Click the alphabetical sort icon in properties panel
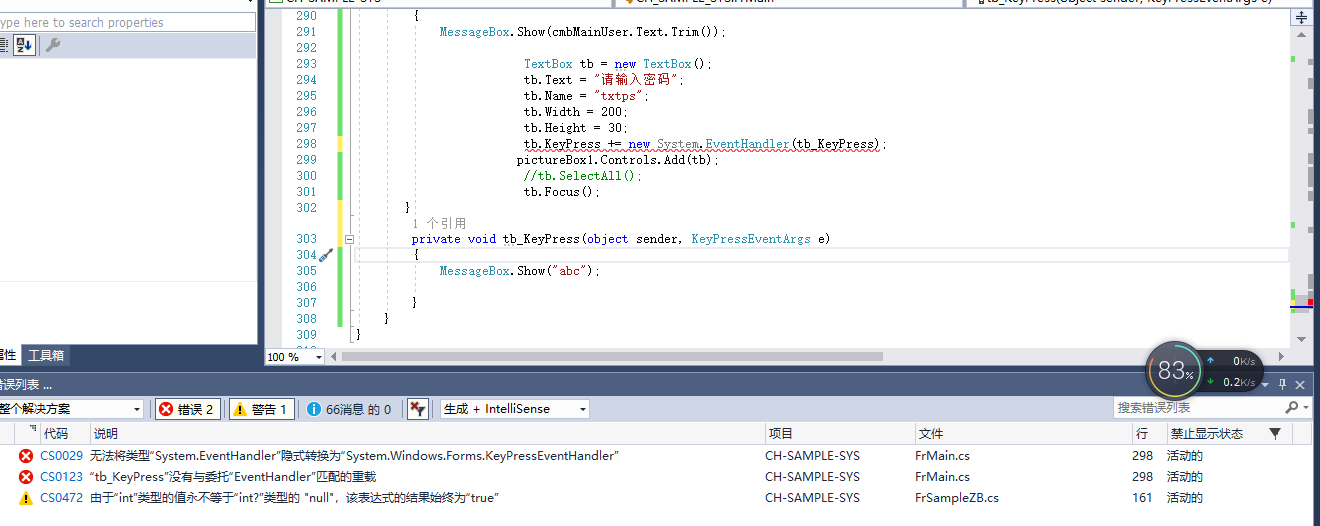 point(25,45)
